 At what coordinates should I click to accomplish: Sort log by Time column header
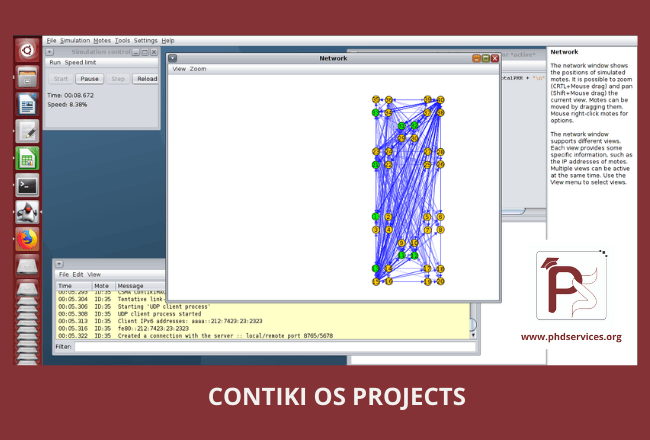74,286
